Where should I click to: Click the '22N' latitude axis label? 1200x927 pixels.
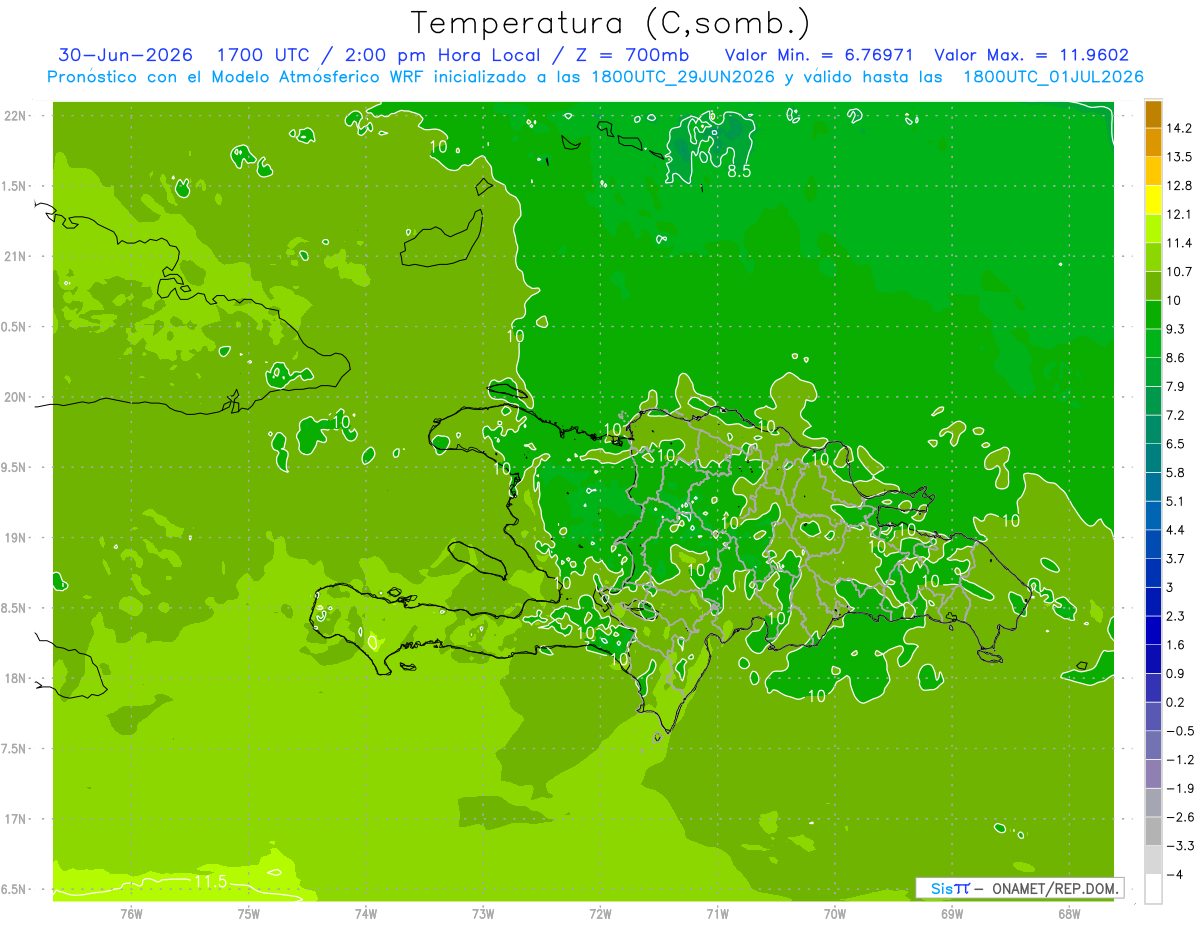pyautogui.click(x=17, y=115)
